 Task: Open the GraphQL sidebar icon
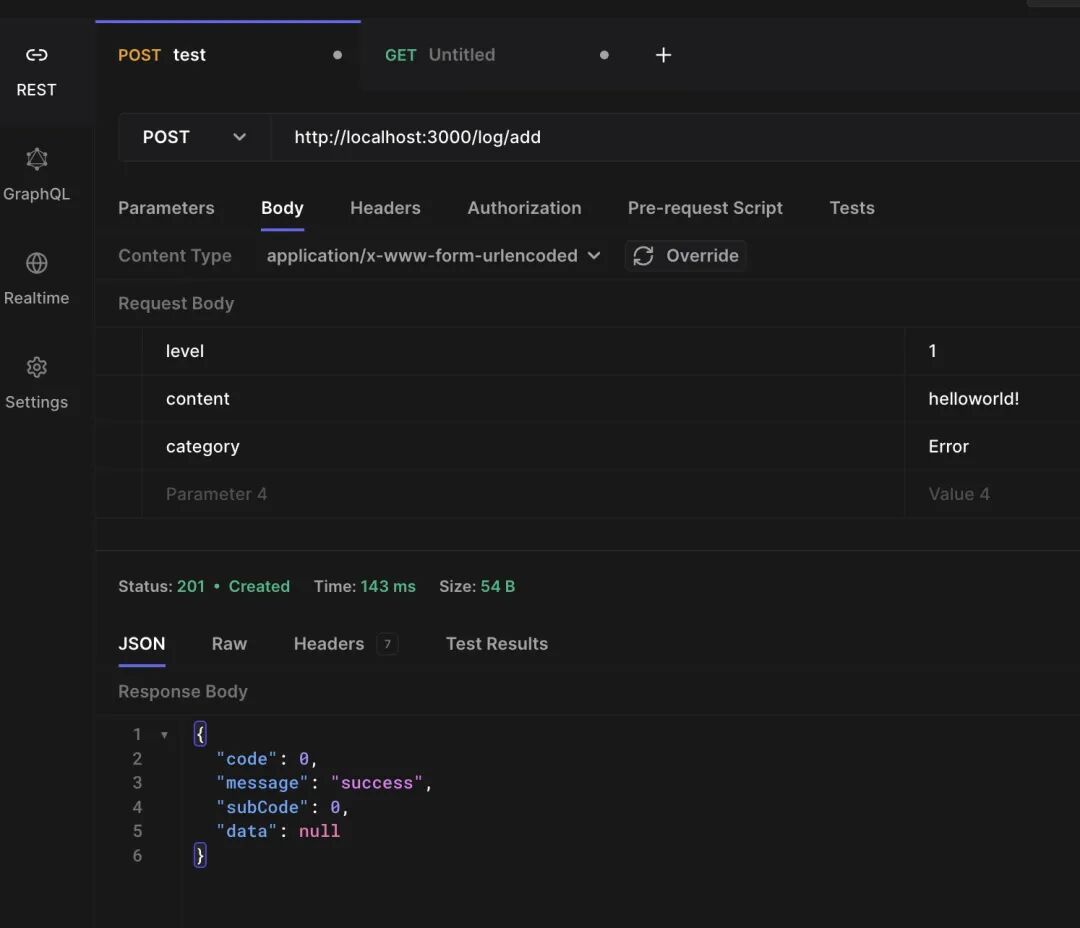(37, 159)
